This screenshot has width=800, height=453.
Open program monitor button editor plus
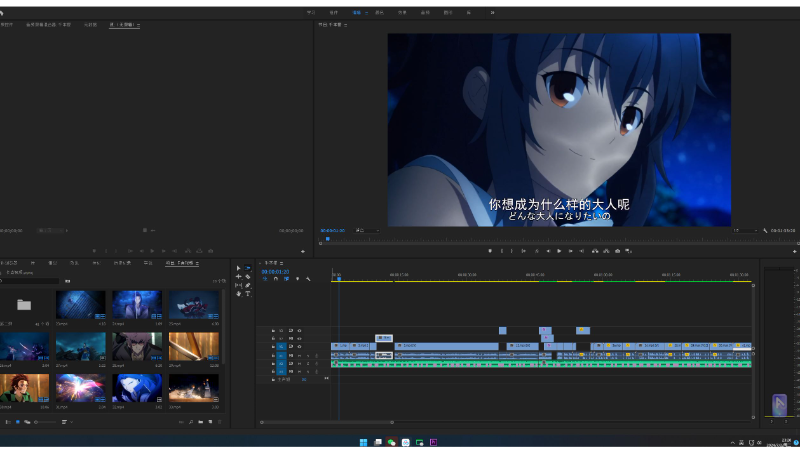(794, 251)
